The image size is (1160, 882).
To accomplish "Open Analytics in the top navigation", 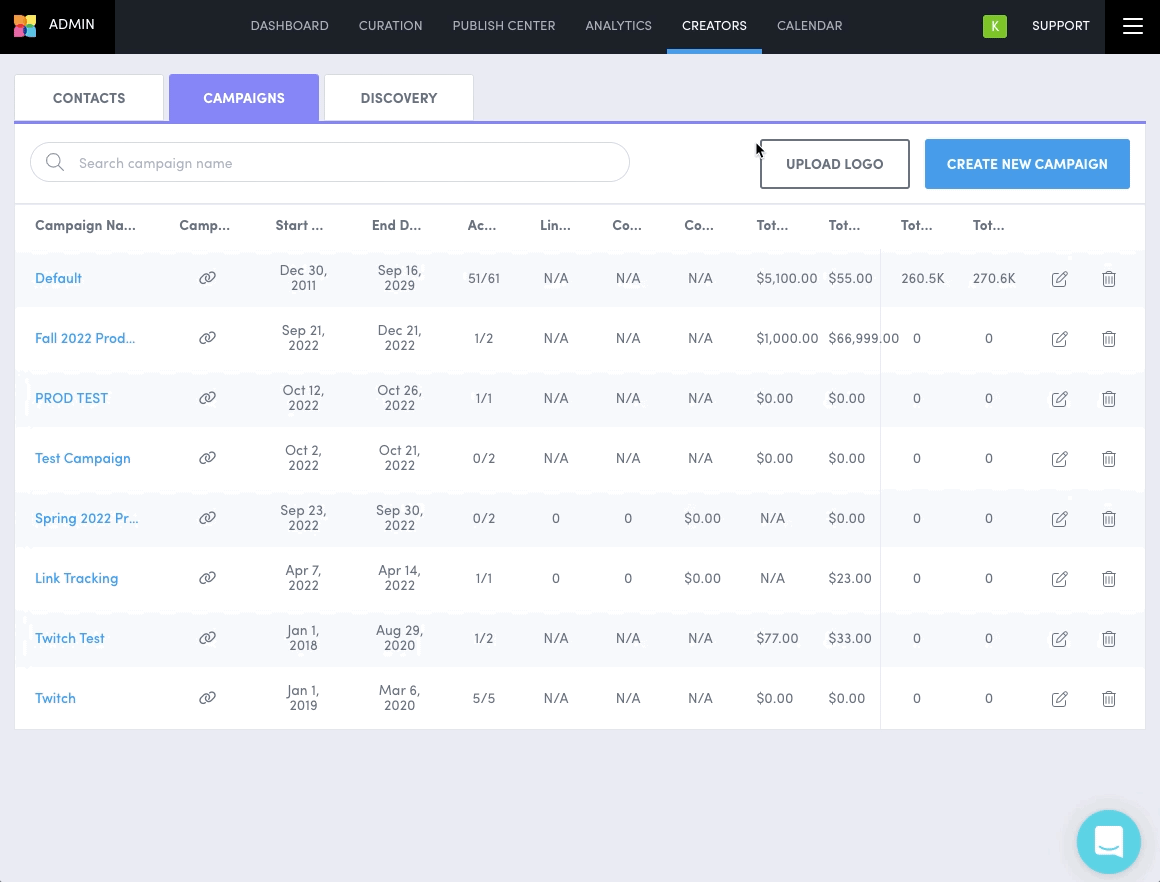I will pos(618,26).
